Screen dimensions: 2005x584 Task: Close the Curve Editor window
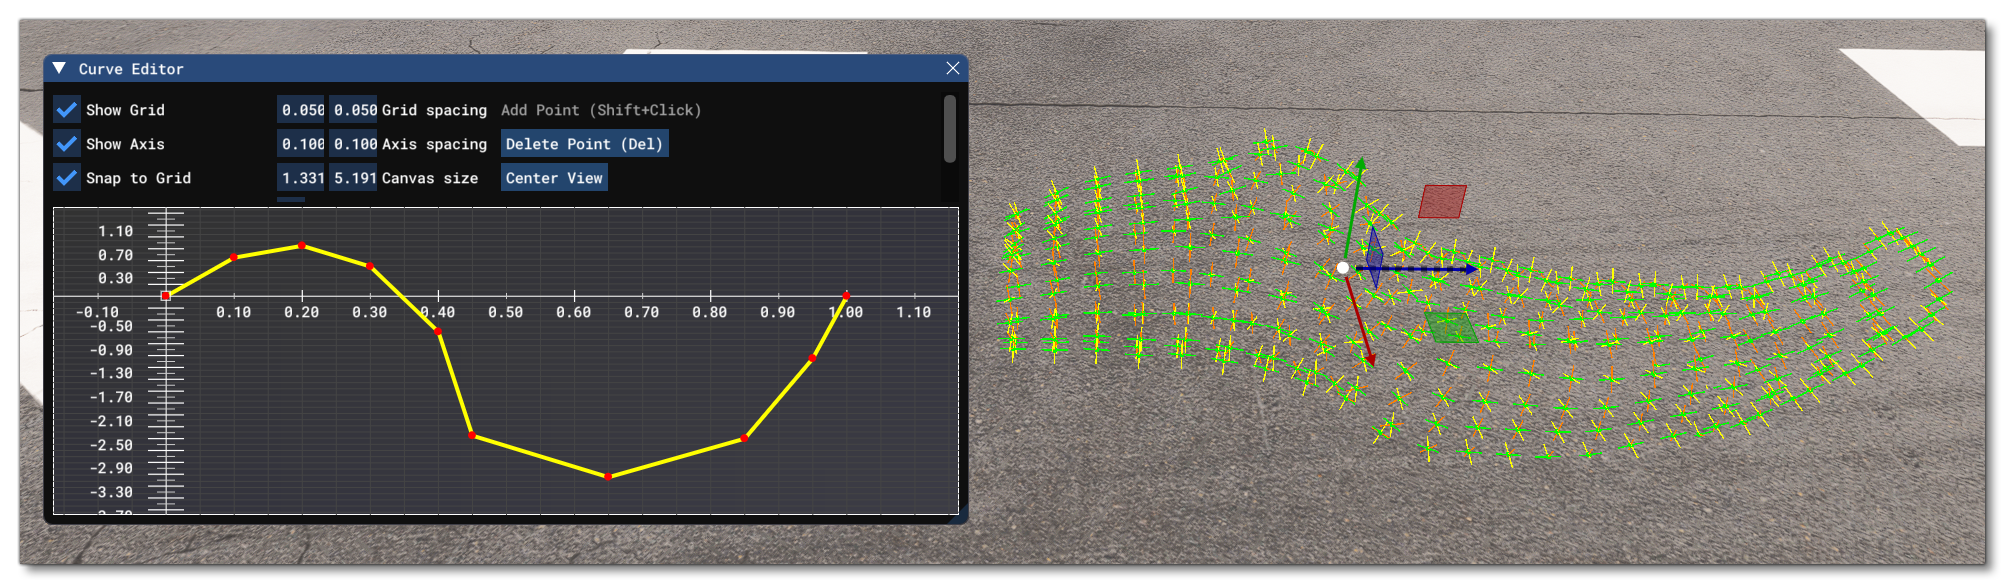[952, 68]
